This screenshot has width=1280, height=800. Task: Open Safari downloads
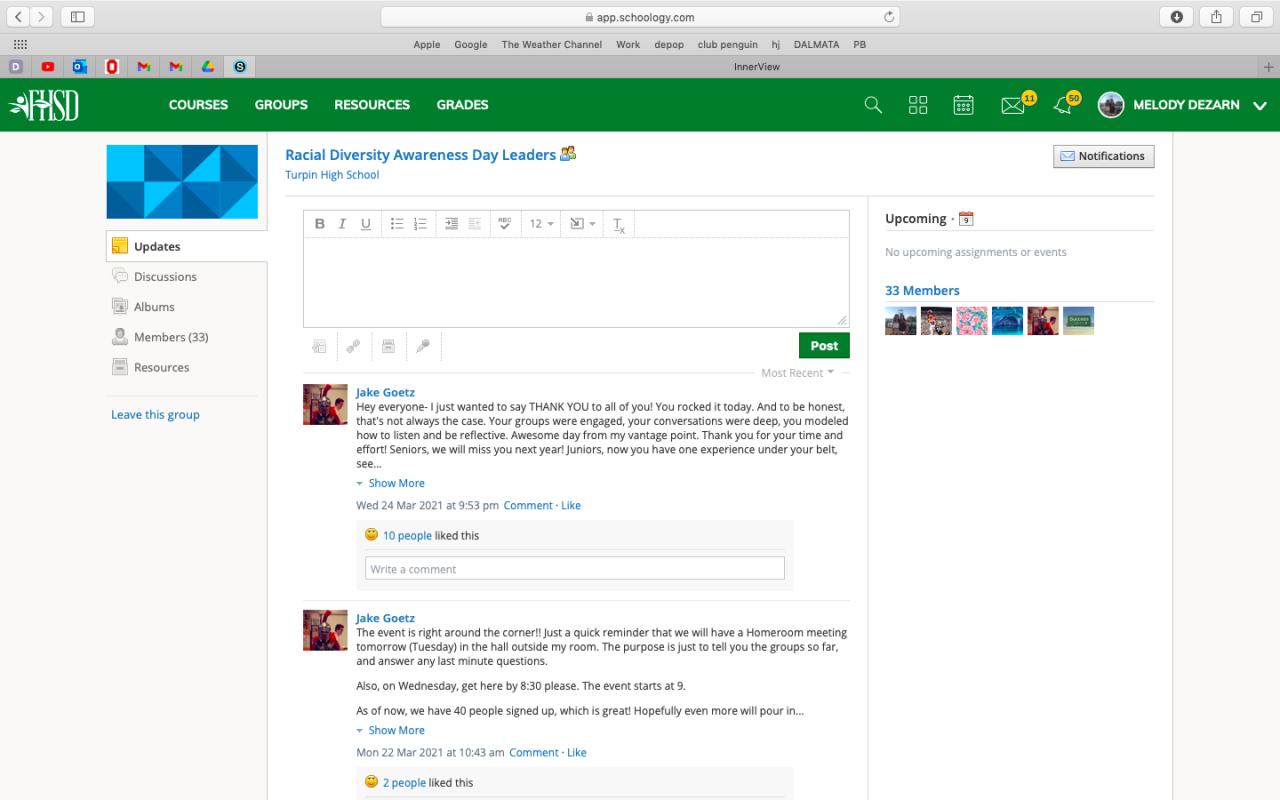click(1177, 17)
